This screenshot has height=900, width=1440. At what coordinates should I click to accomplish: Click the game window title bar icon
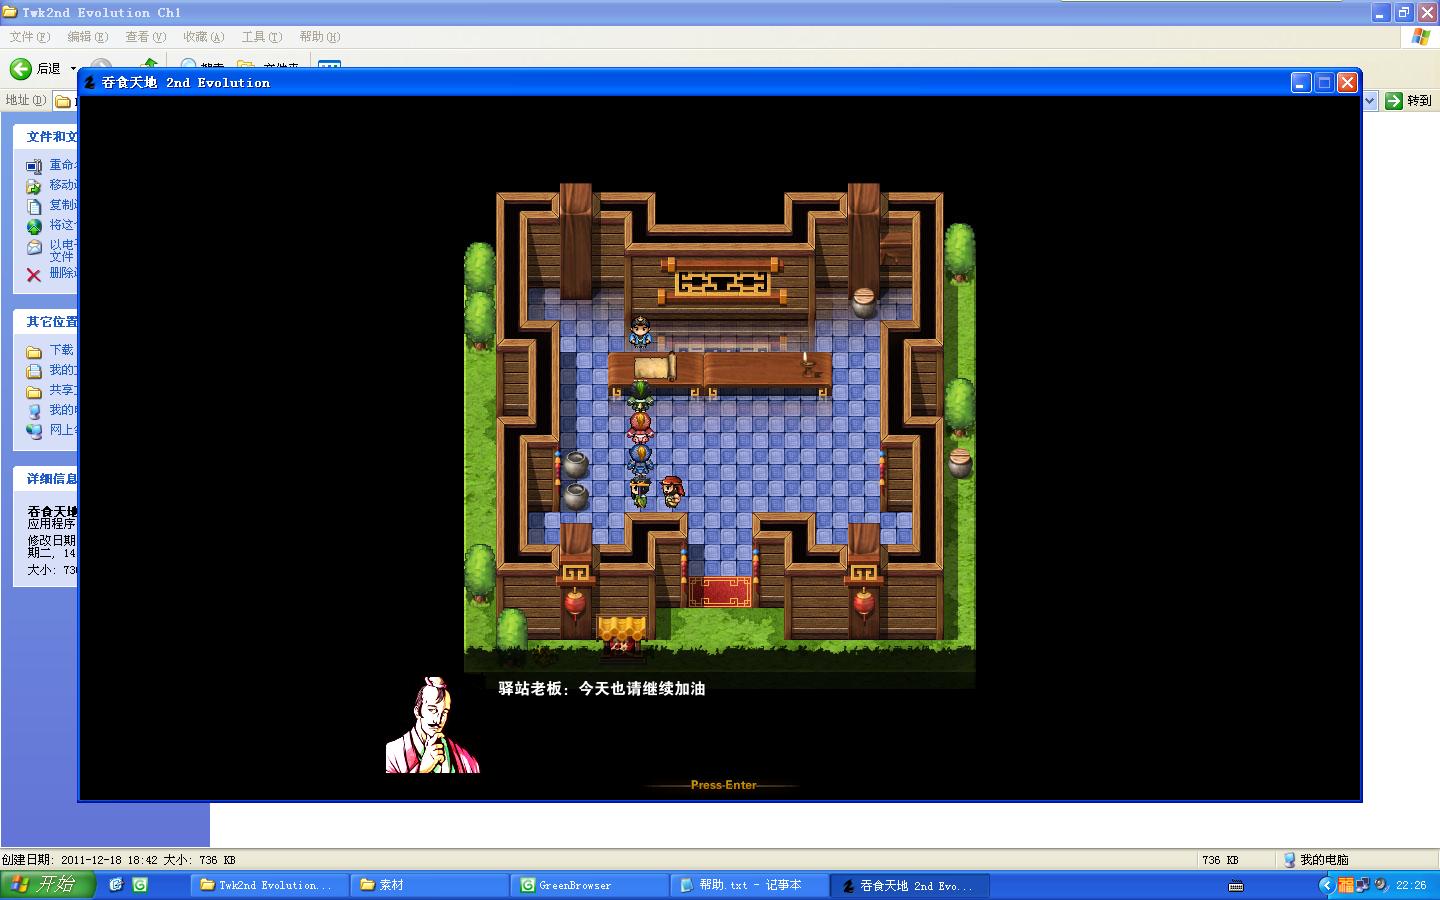click(90, 83)
